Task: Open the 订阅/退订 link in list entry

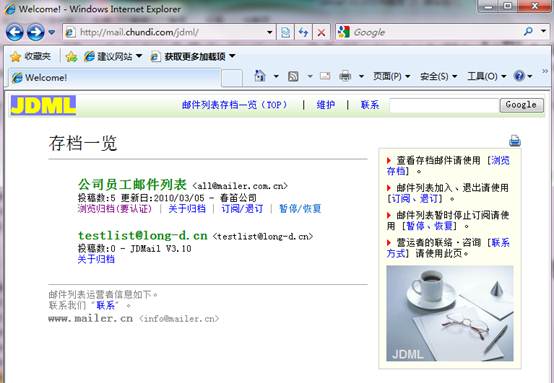Action: tap(242, 208)
